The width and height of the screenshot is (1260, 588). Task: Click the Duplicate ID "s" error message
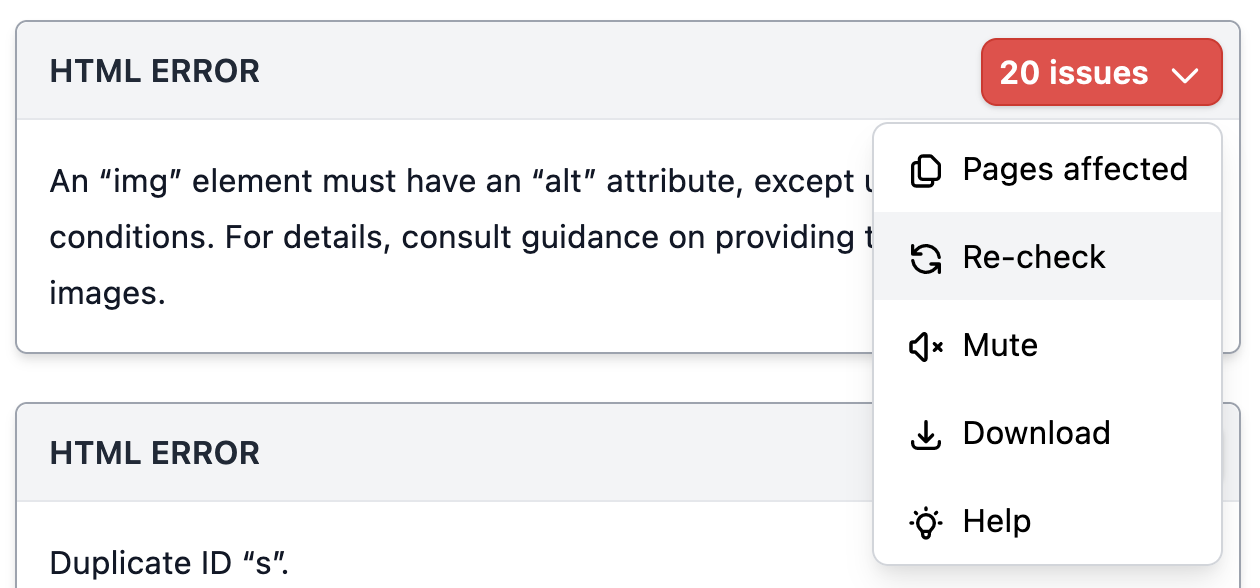click(x=170, y=562)
